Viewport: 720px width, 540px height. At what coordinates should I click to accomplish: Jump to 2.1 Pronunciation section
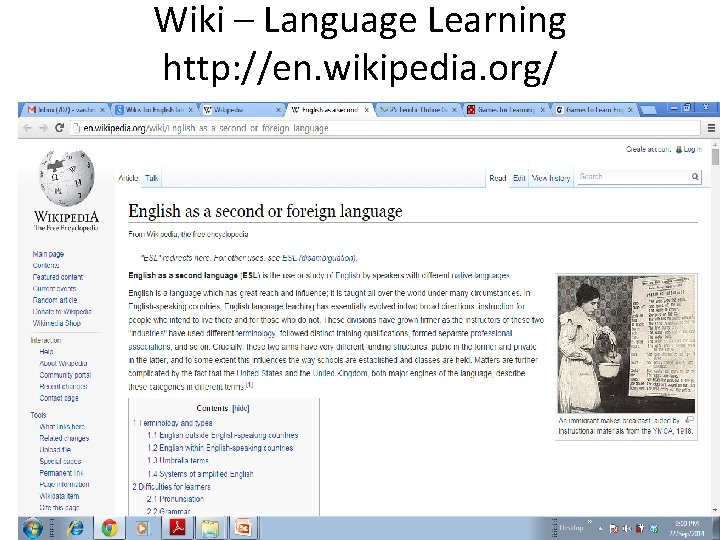click(175, 499)
